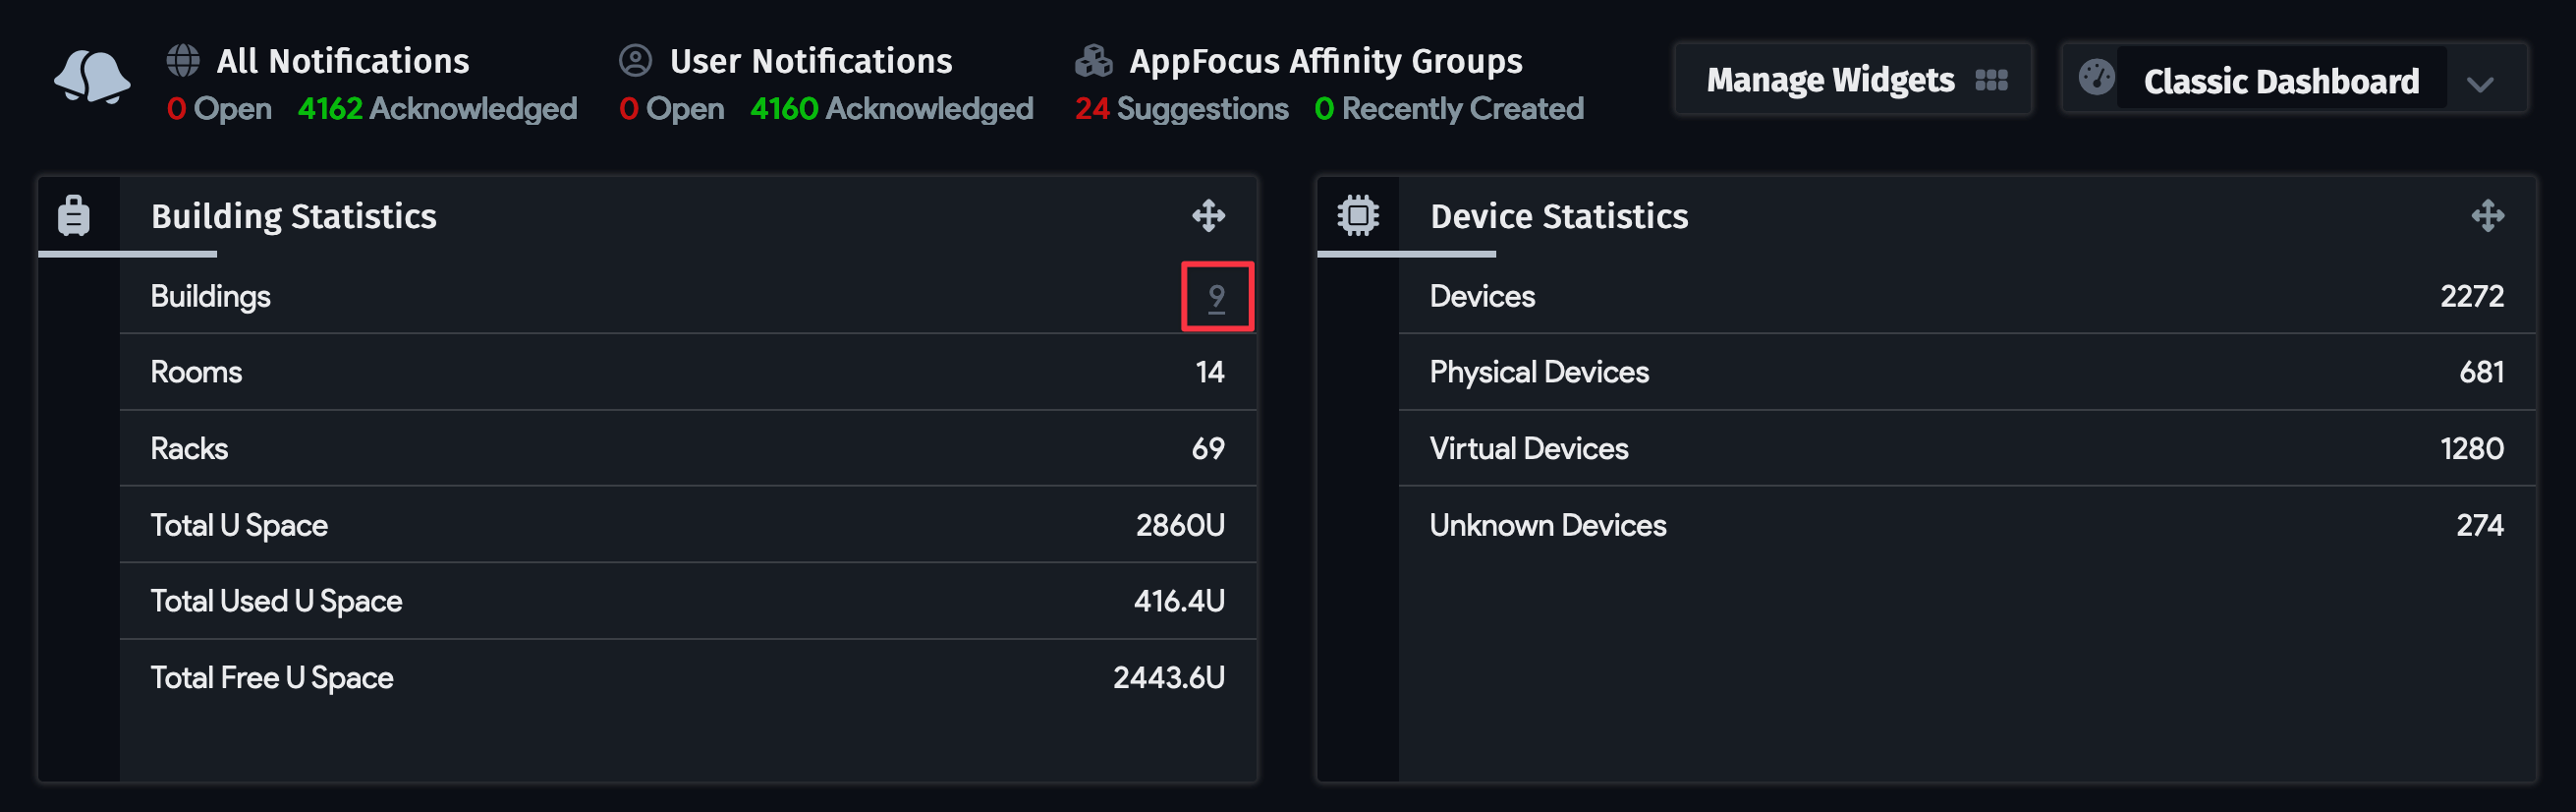Click the 24 Suggestions link
Screen dimensions: 2576x812
(1182, 108)
